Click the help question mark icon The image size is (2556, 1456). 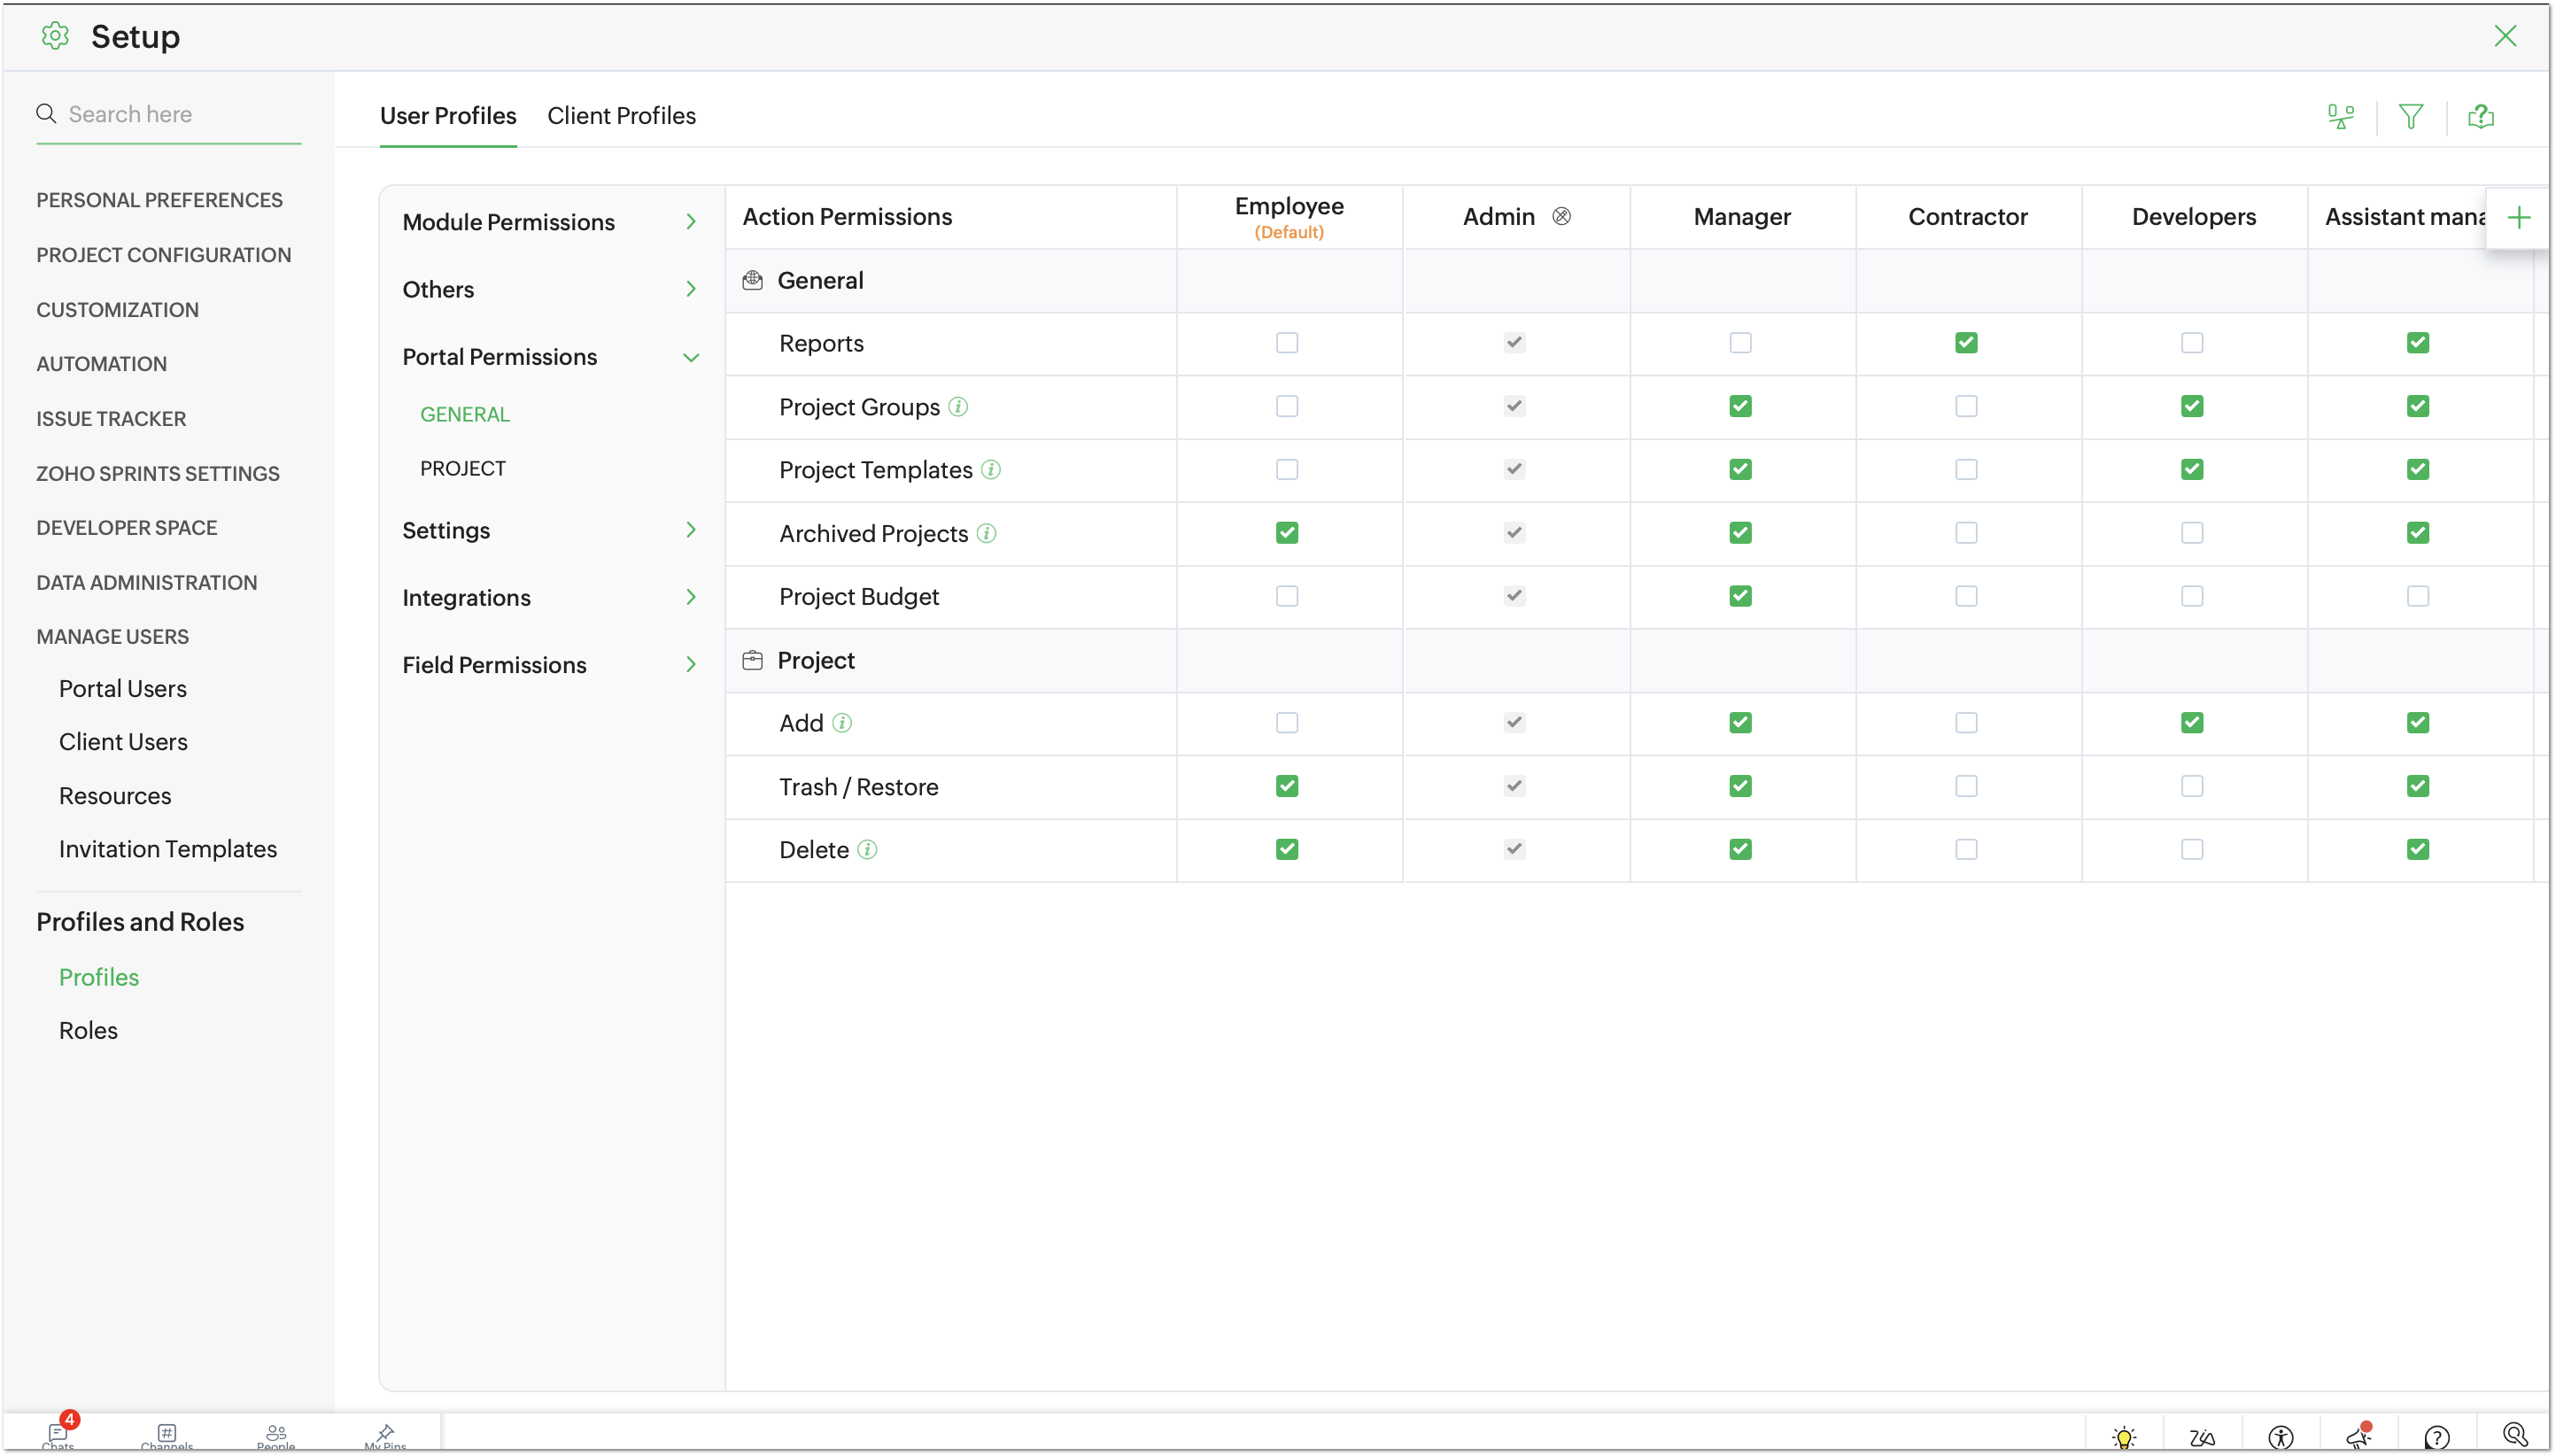[x=2436, y=1438]
